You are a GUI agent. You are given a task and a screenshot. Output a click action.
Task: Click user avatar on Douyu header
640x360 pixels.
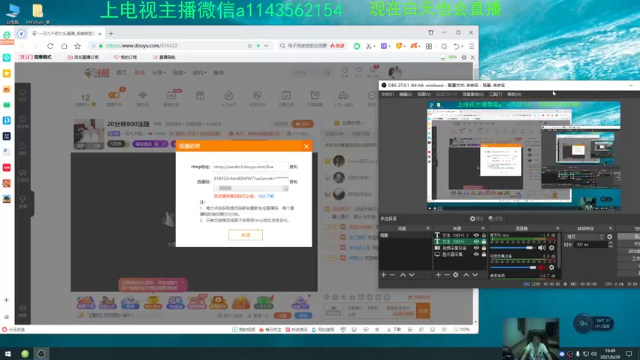(395, 72)
